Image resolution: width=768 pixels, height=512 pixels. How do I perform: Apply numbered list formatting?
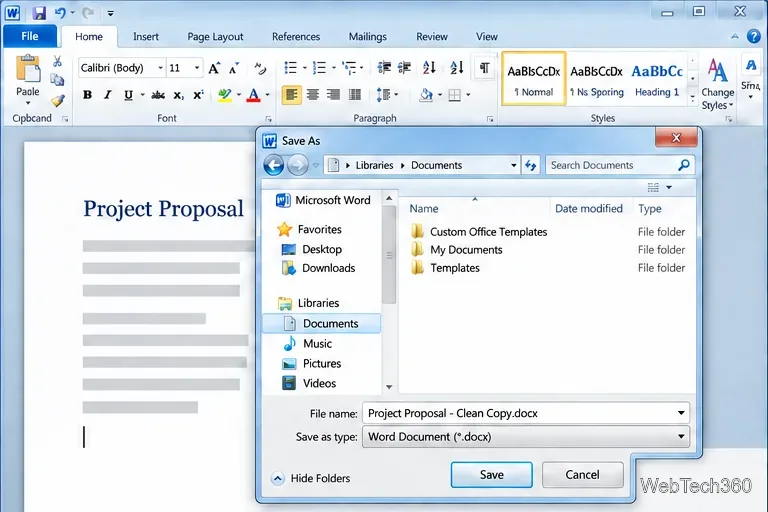[x=319, y=68]
